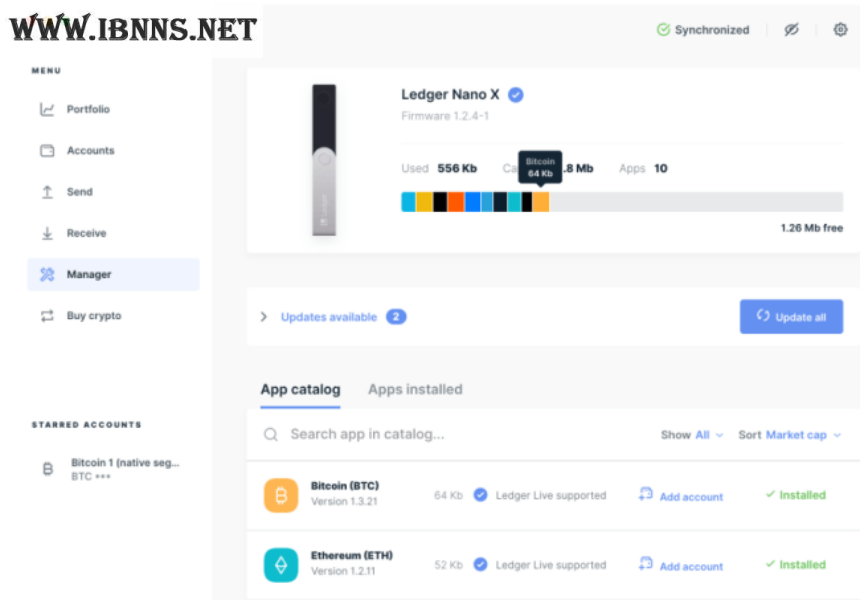Screen dimensions: 860x600
Task: Switch to the Apps installed tab
Action: (415, 389)
